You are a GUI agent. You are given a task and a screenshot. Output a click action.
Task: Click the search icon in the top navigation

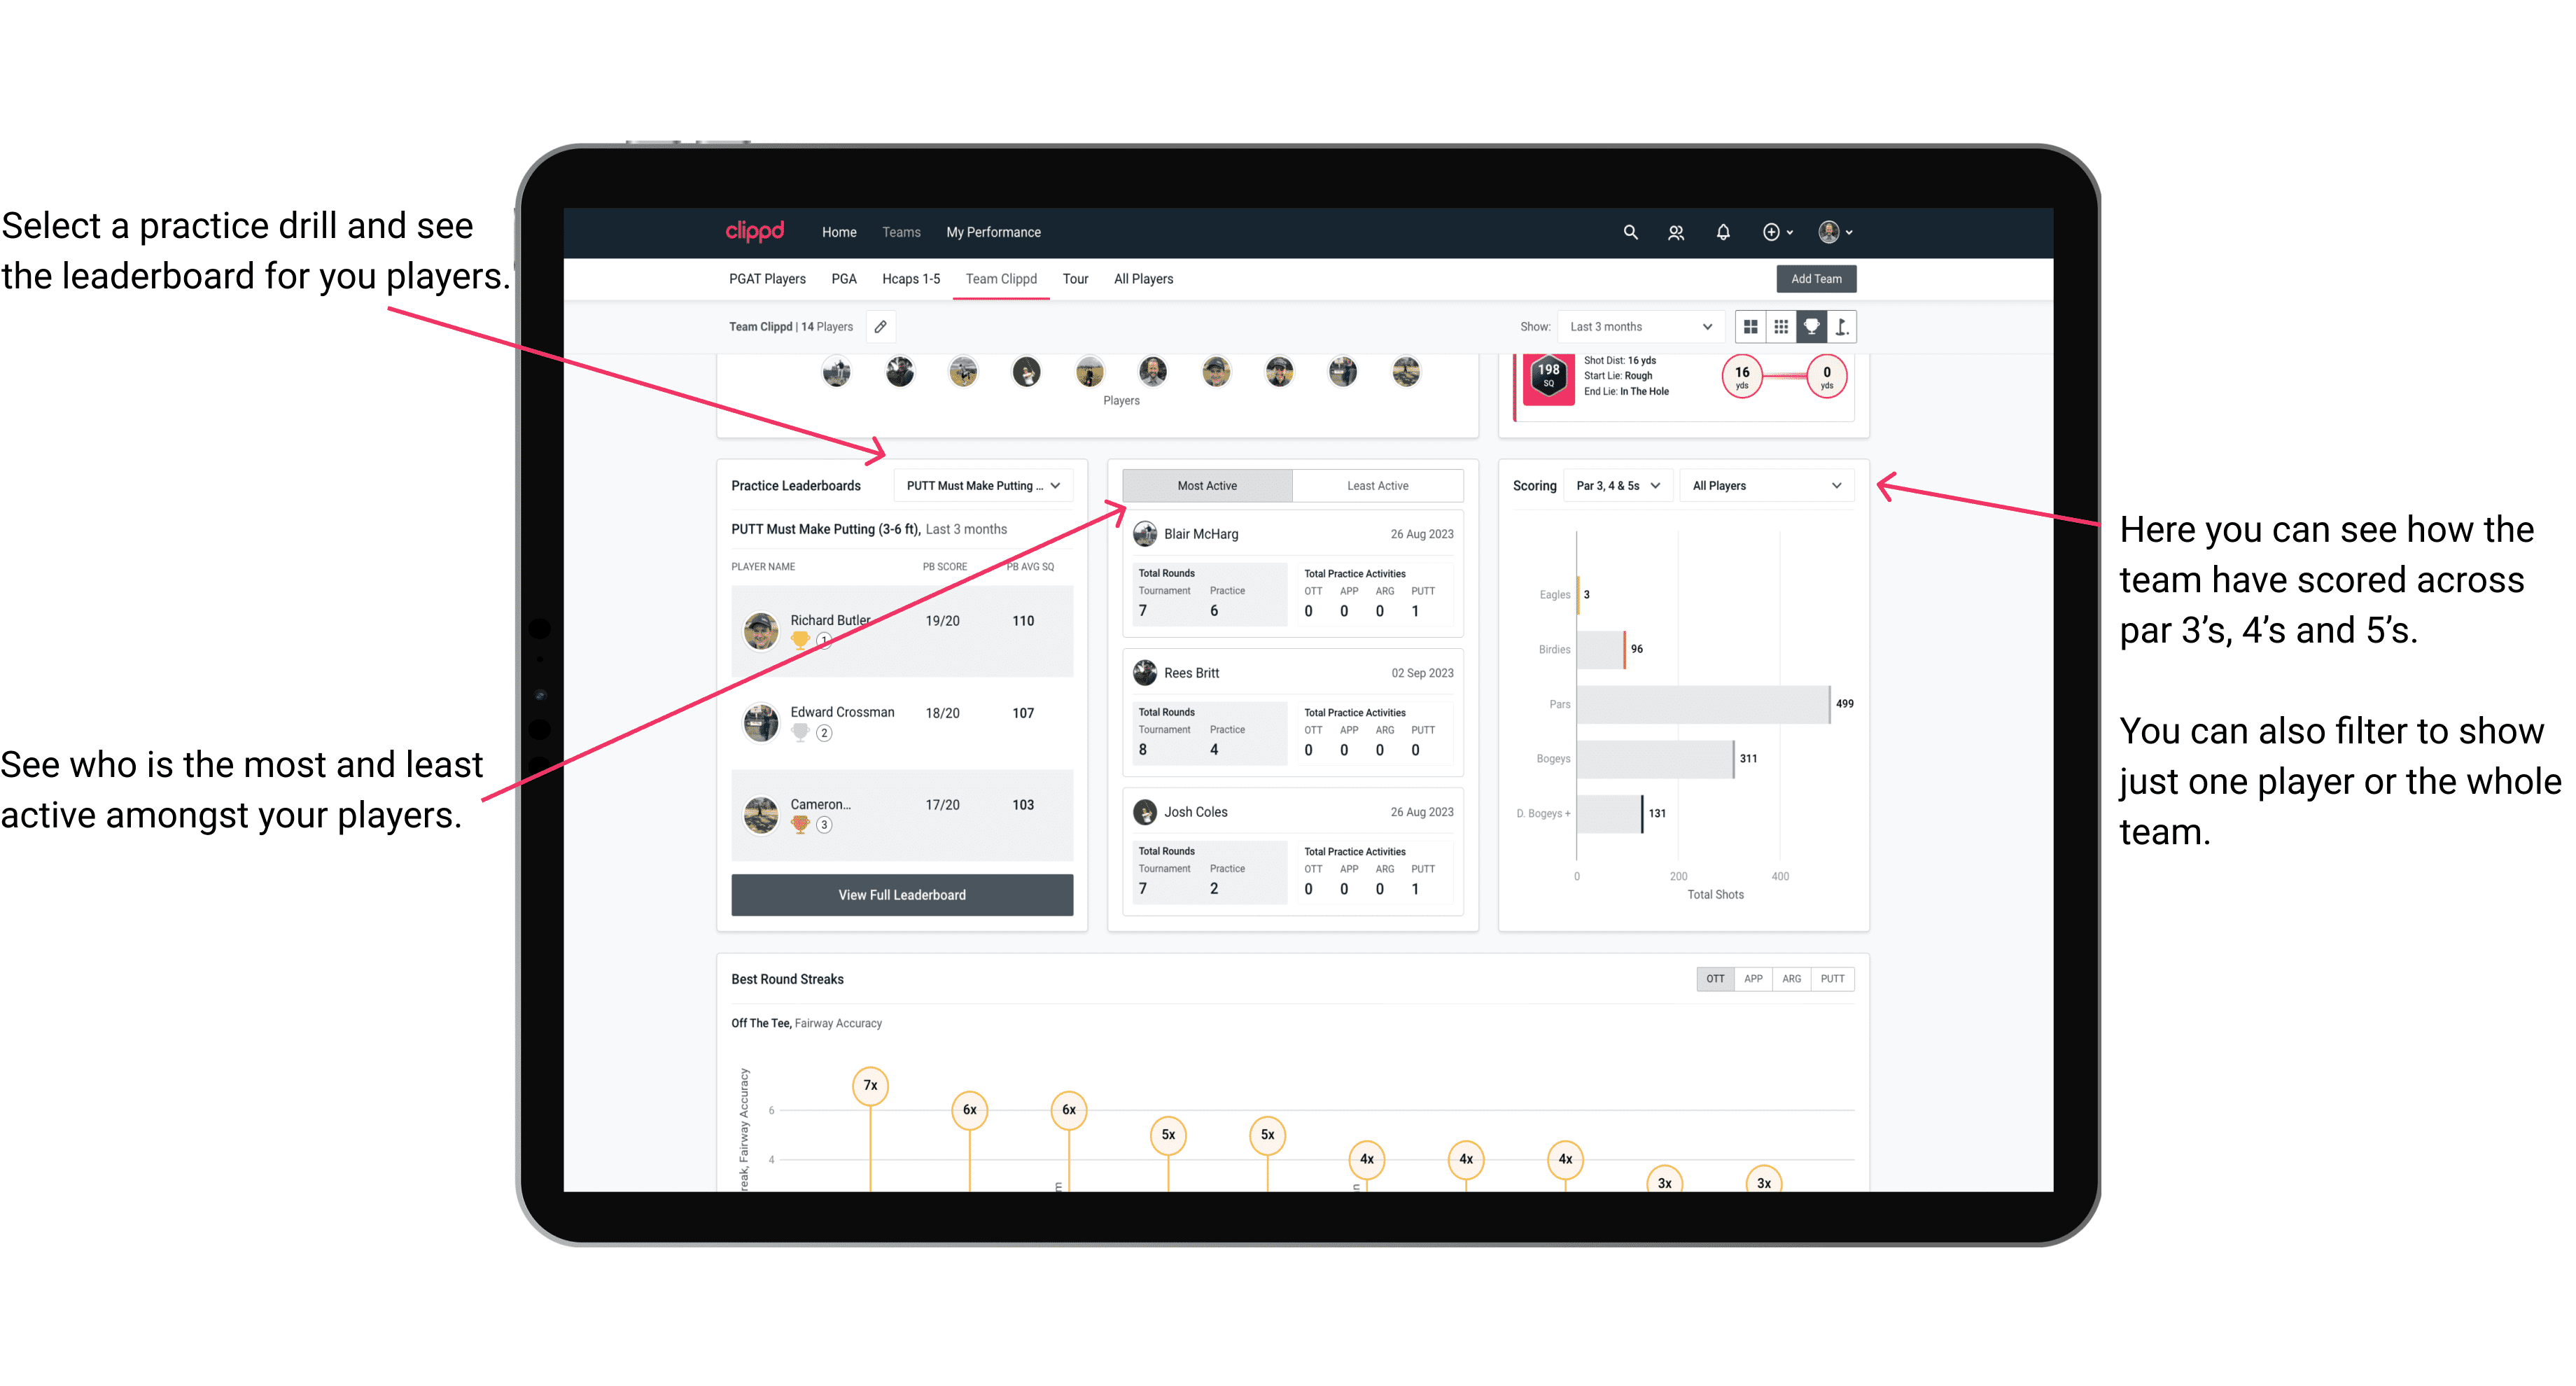point(1629,232)
